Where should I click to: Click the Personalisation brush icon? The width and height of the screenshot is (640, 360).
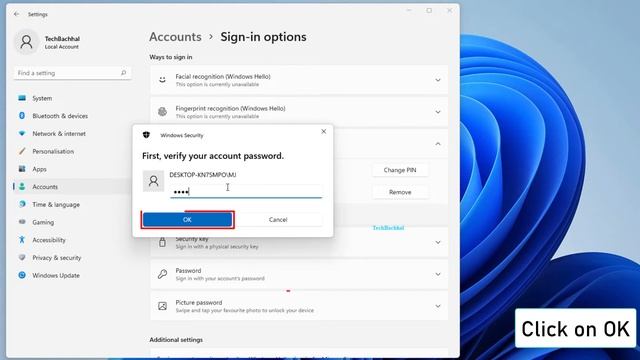[x=22, y=151]
